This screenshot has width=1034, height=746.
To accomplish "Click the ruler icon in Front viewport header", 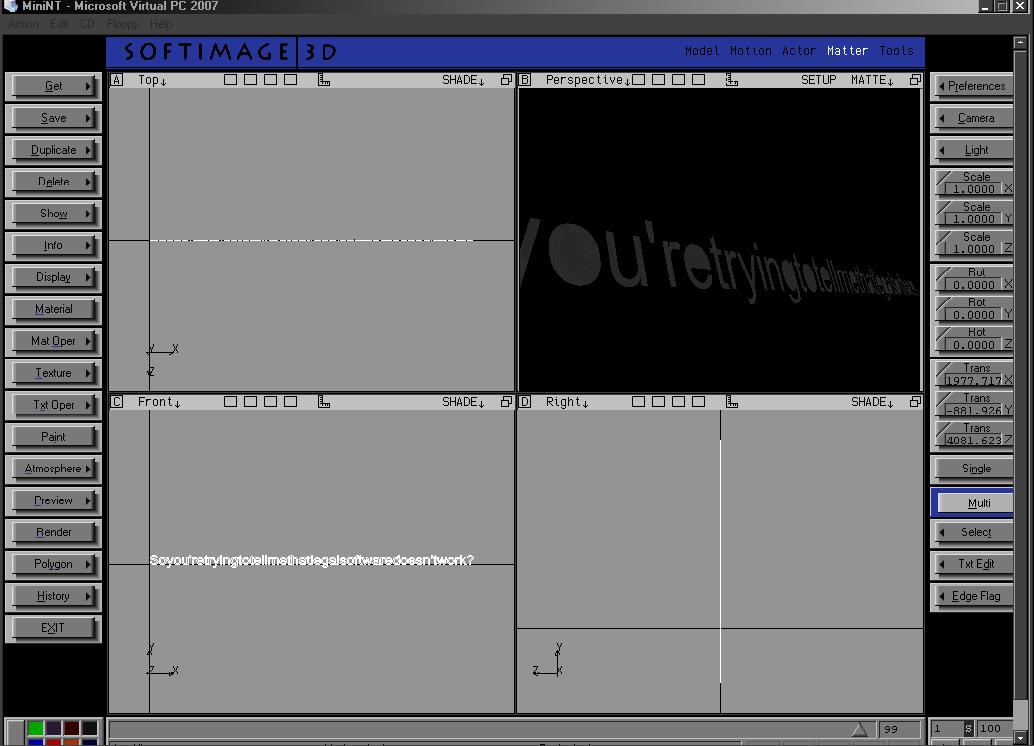I will [324, 402].
